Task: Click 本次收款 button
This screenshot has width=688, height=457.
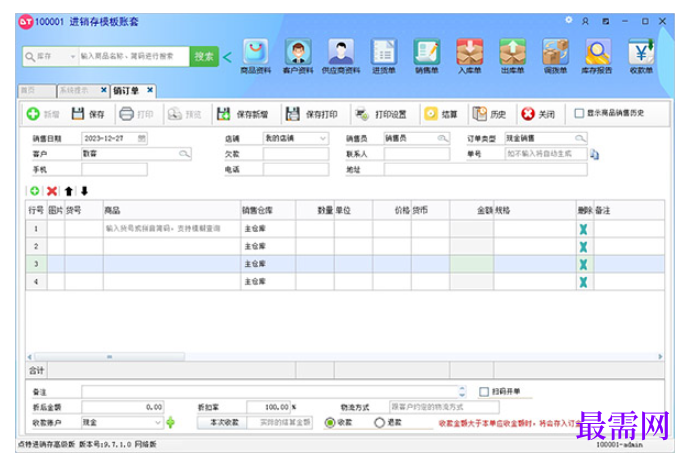Action: pyautogui.click(x=224, y=422)
